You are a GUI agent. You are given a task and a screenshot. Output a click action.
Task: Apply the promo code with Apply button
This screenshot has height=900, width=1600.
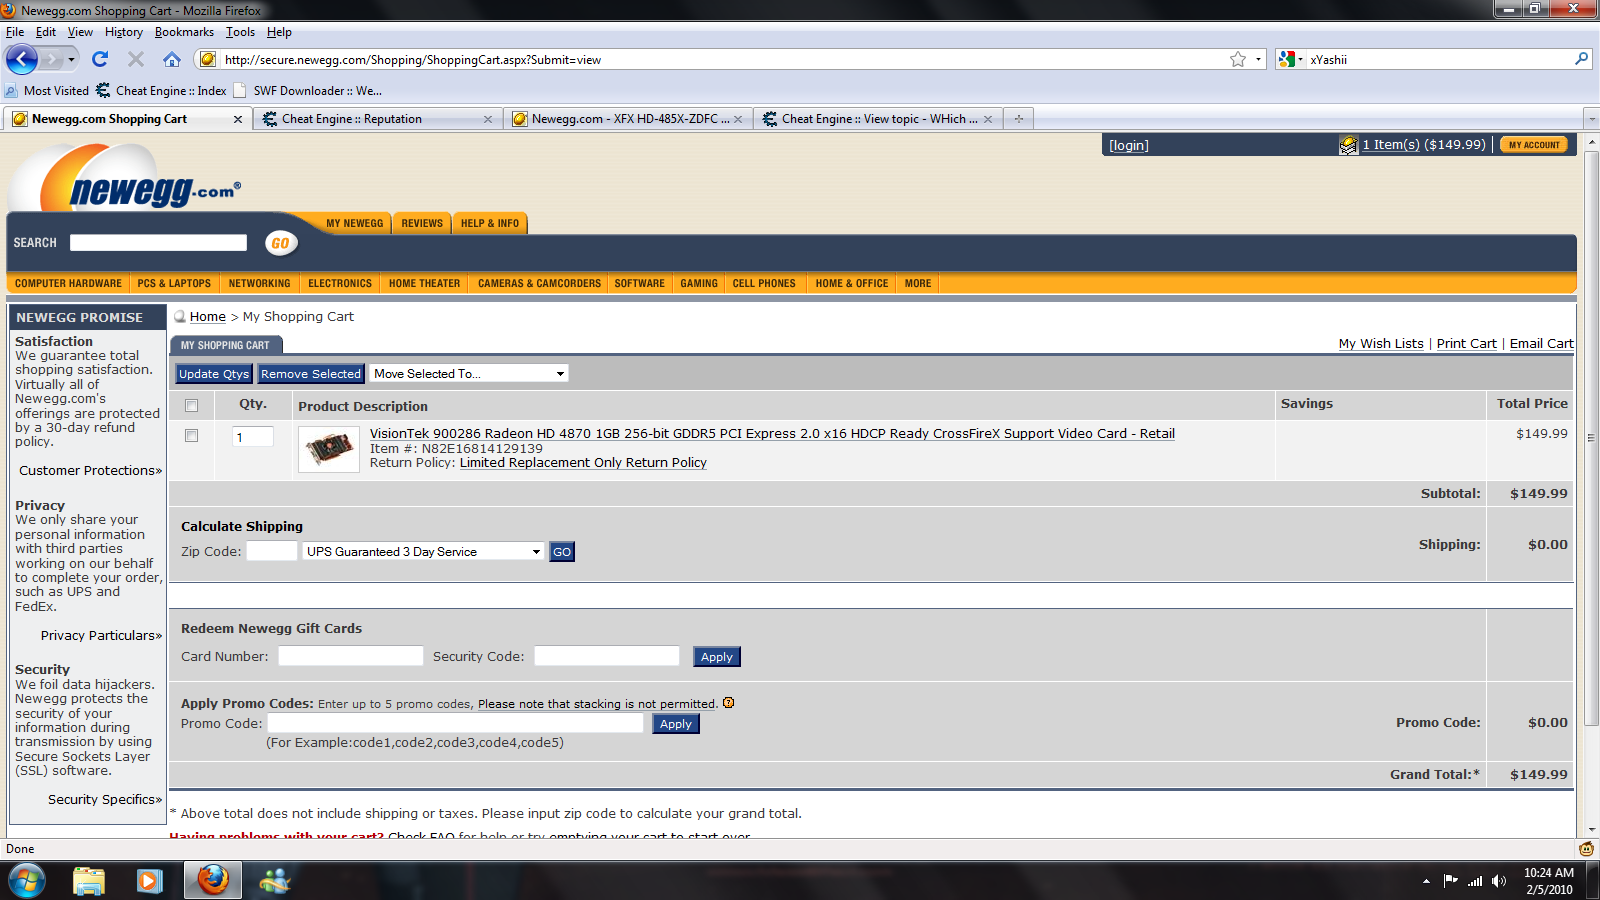point(676,724)
